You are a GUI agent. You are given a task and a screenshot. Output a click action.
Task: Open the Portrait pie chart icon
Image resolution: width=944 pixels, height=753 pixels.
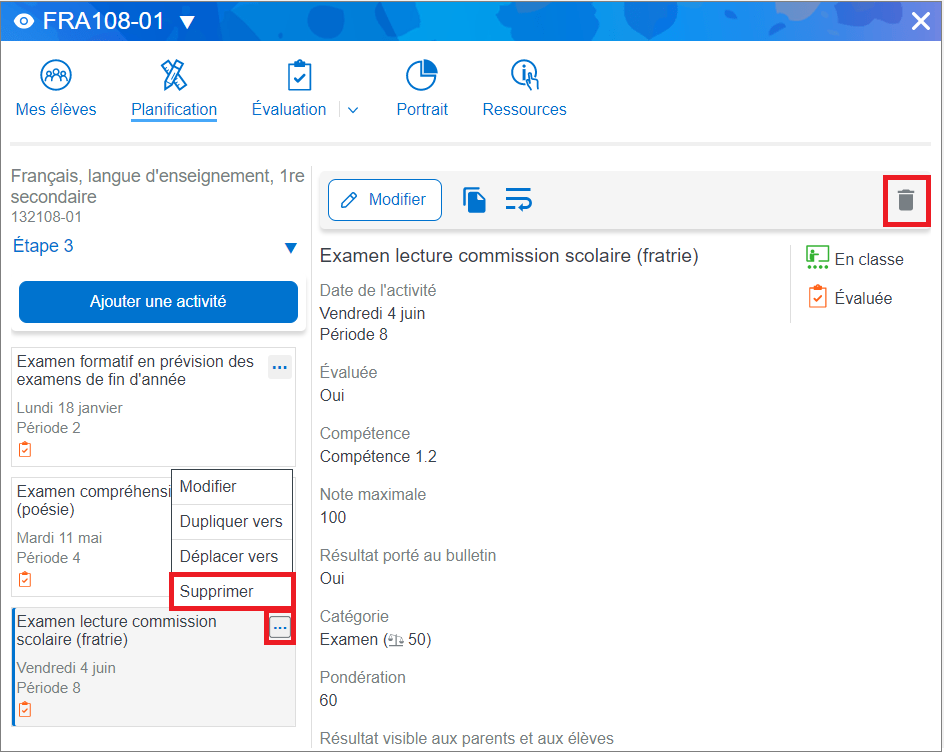point(421,75)
